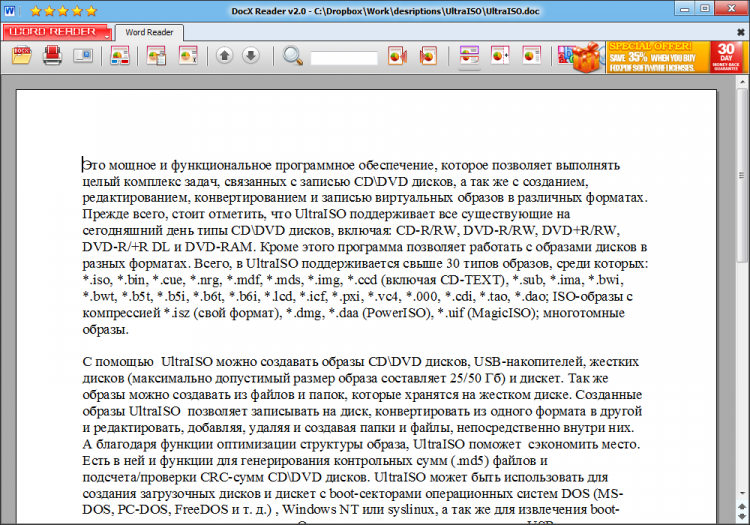750x525 pixels.
Task: Click inside the search text field
Action: [344, 58]
